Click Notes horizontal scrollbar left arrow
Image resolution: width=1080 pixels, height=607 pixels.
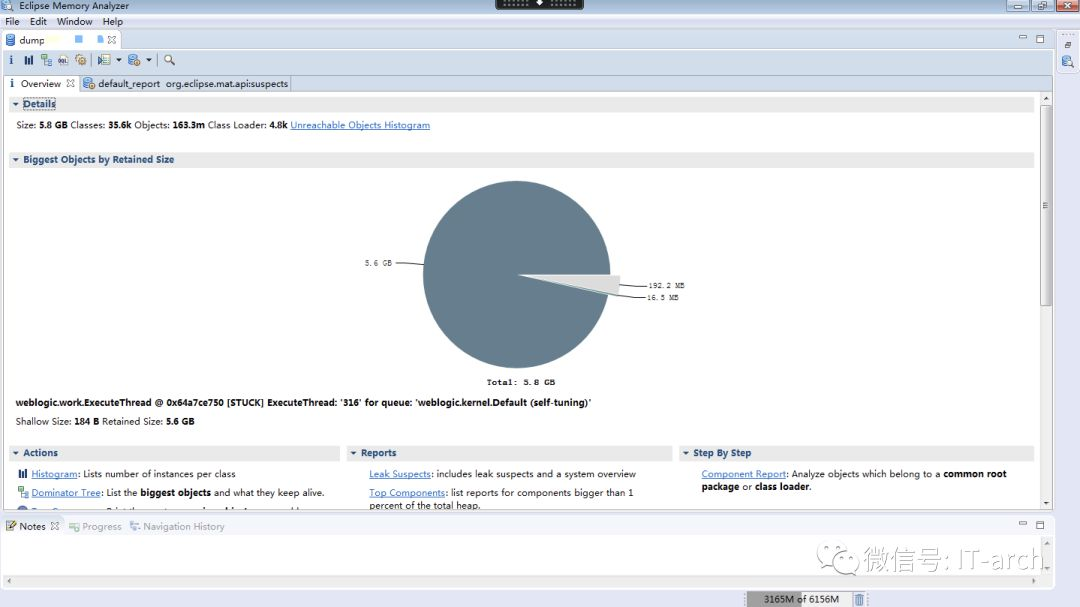pos(9,581)
